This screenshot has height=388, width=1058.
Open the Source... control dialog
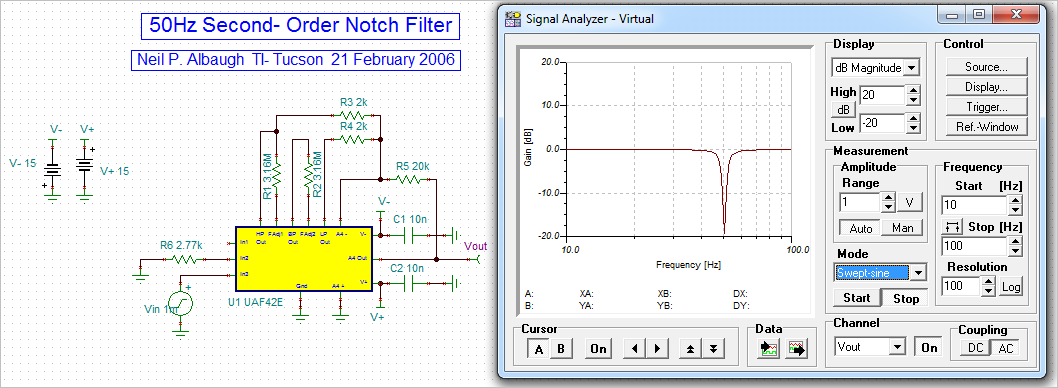pyautogui.click(x=986, y=67)
